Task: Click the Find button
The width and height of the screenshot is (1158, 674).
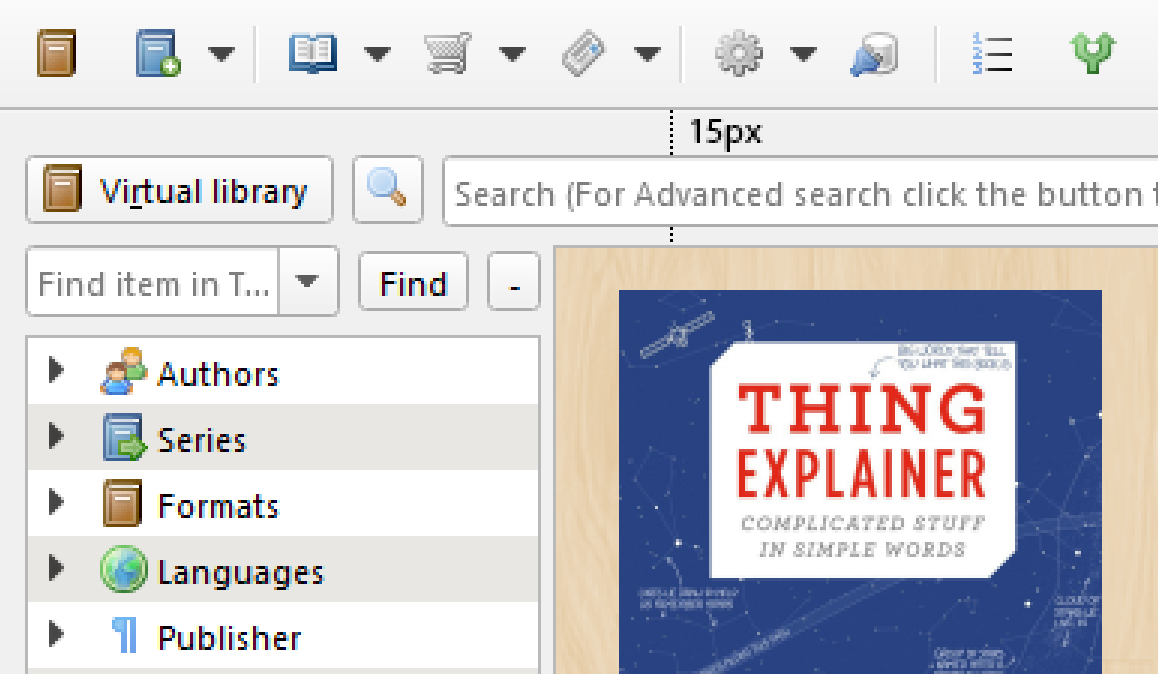Action: [x=414, y=282]
